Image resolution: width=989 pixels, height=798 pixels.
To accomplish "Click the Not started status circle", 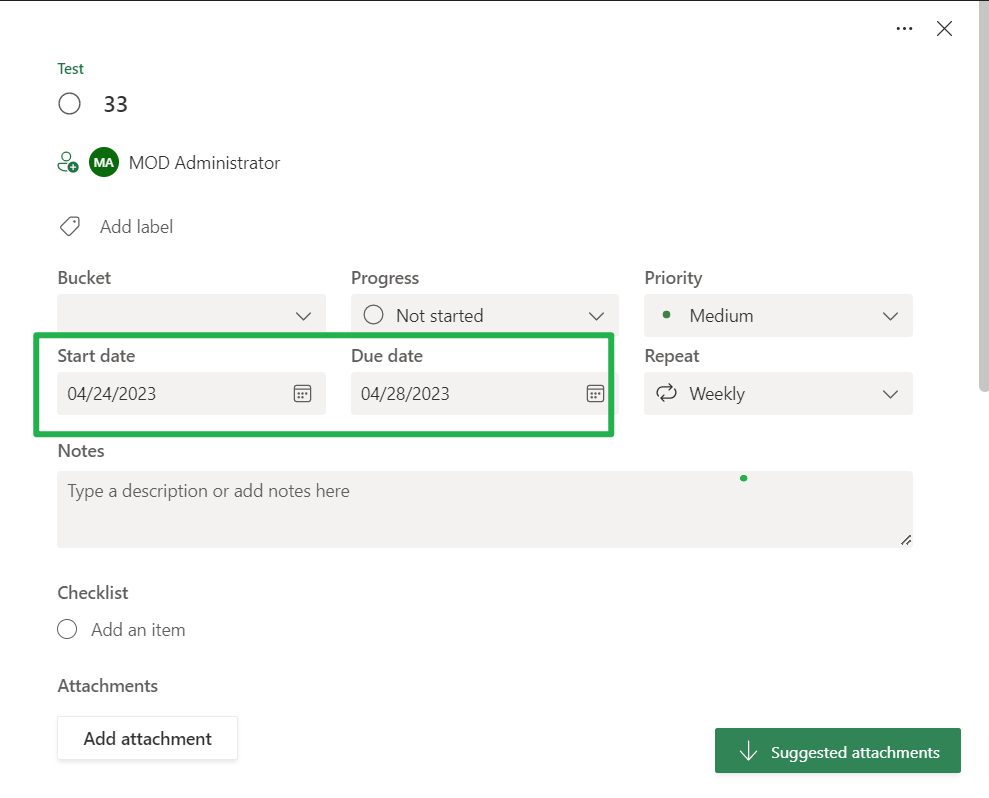I will pyautogui.click(x=372, y=315).
